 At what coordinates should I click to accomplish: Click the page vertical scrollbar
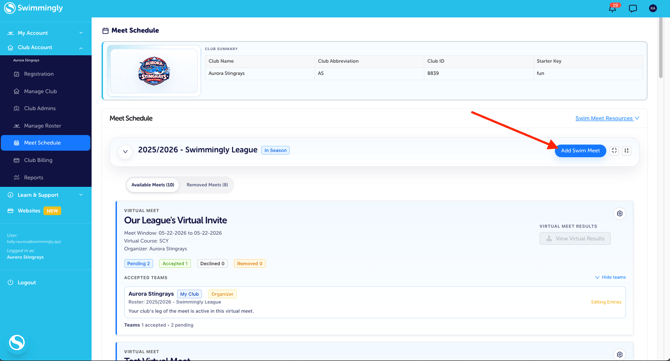point(661,47)
